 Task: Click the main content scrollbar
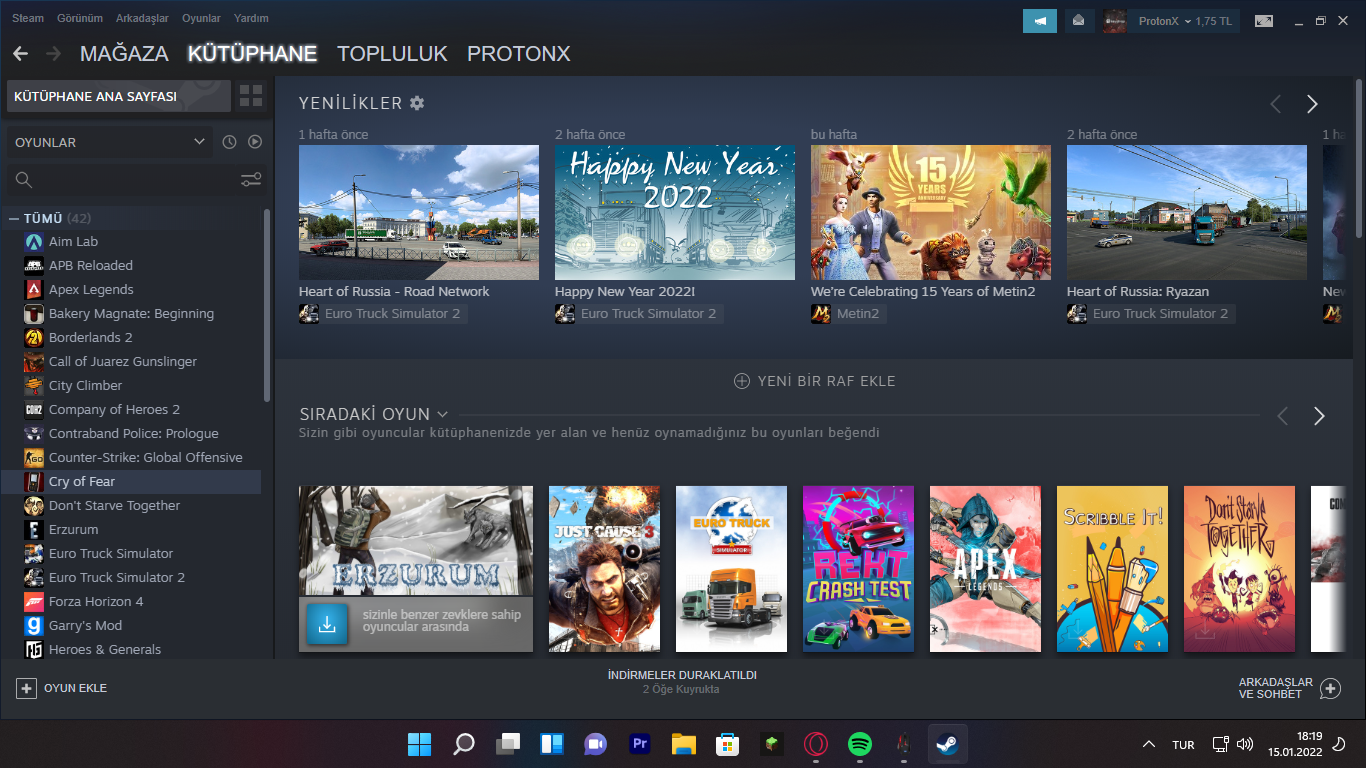click(x=1359, y=157)
